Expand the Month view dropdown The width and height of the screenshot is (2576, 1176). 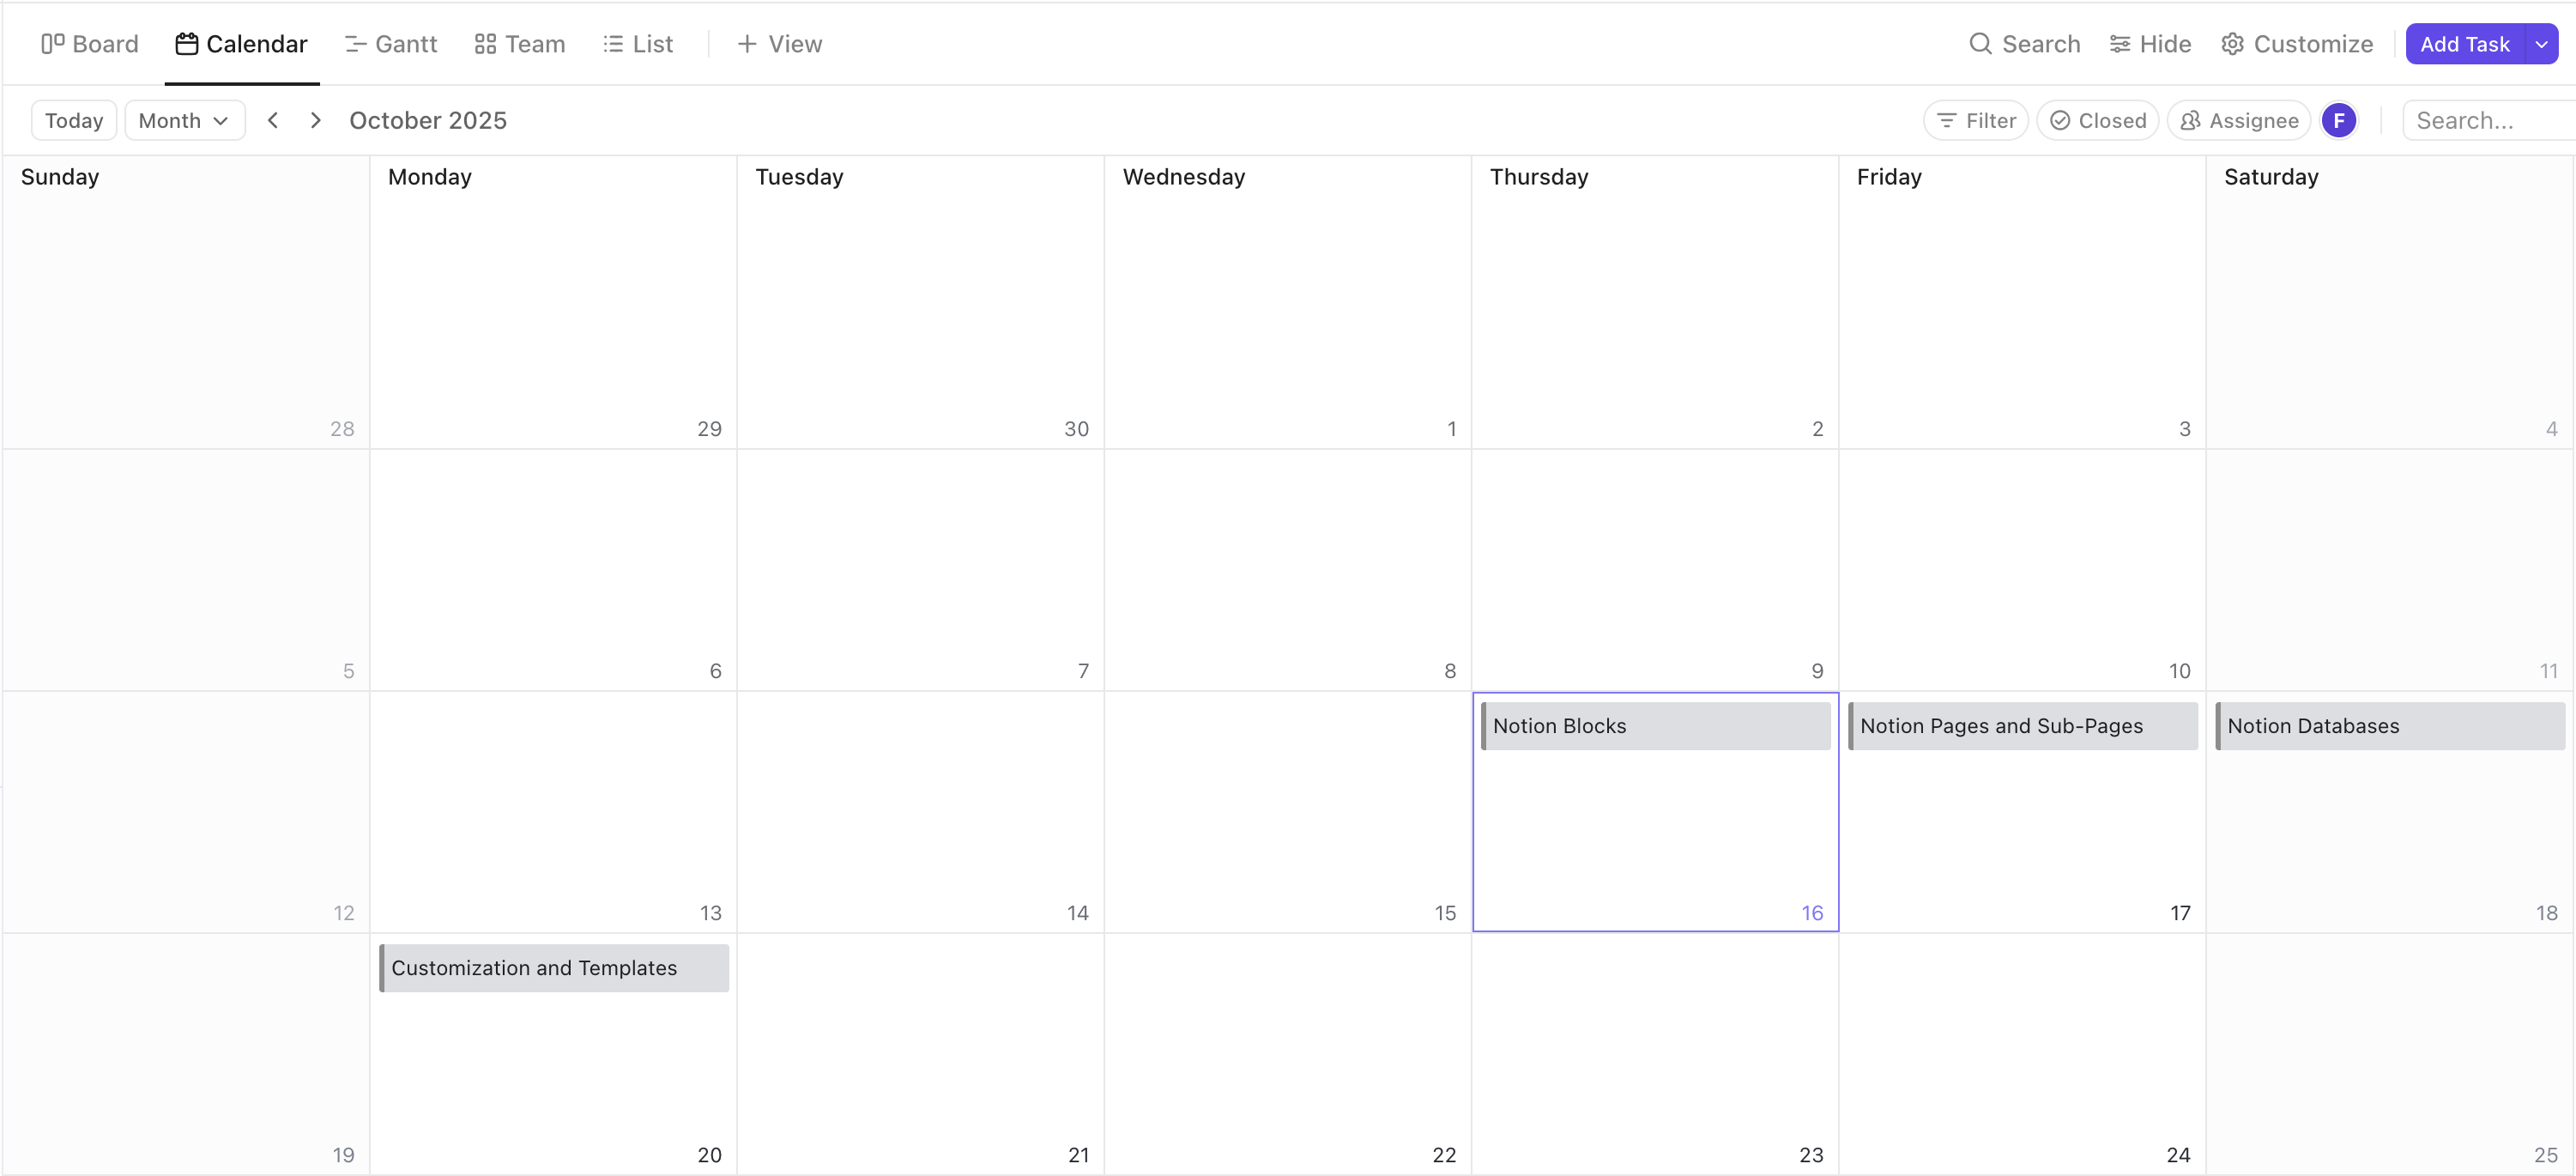pos(184,121)
